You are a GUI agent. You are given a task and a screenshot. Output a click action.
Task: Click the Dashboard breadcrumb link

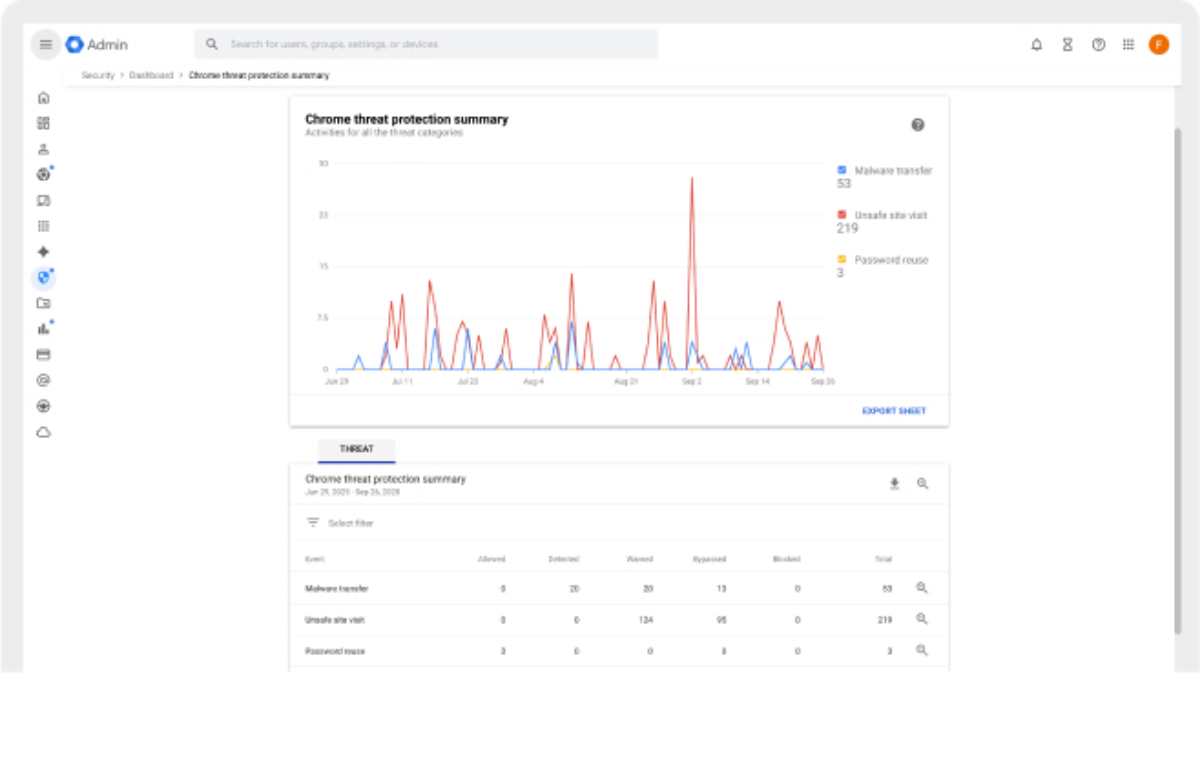pyautogui.click(x=151, y=75)
